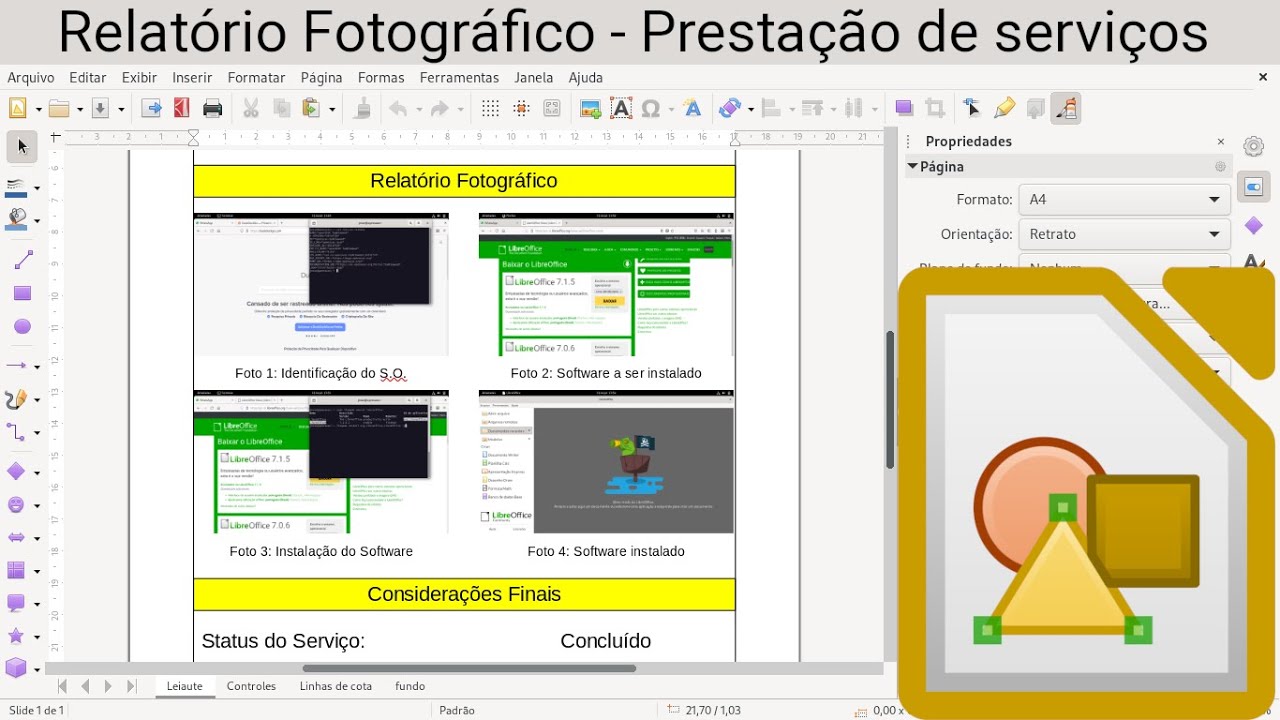Screen dimensions: 1280x720
Task: Select the Flowchart shapes tool
Action: pos(17,570)
